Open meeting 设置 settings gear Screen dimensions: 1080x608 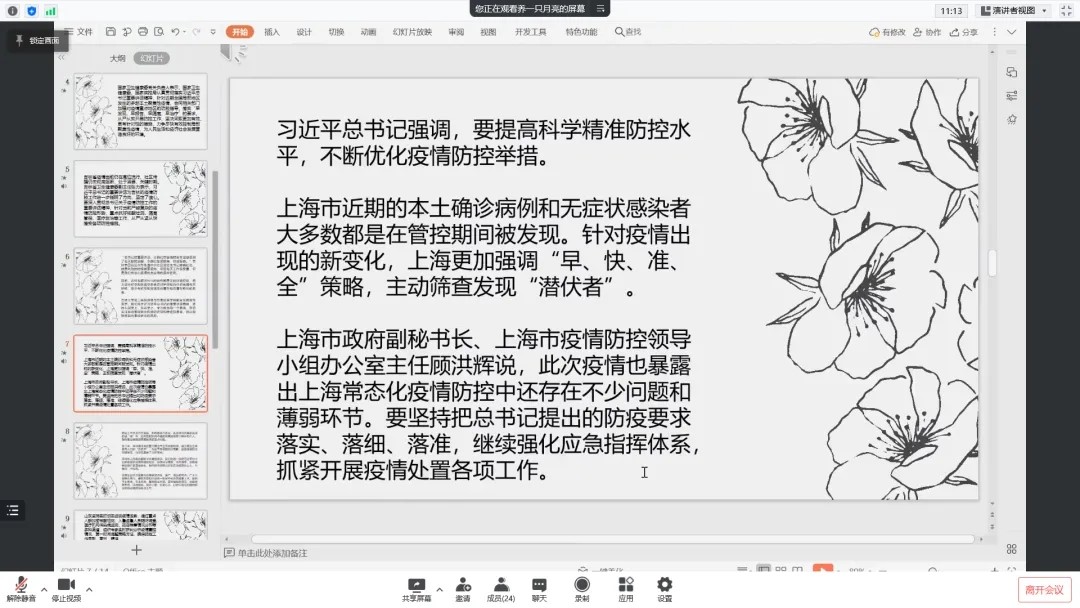point(664,588)
